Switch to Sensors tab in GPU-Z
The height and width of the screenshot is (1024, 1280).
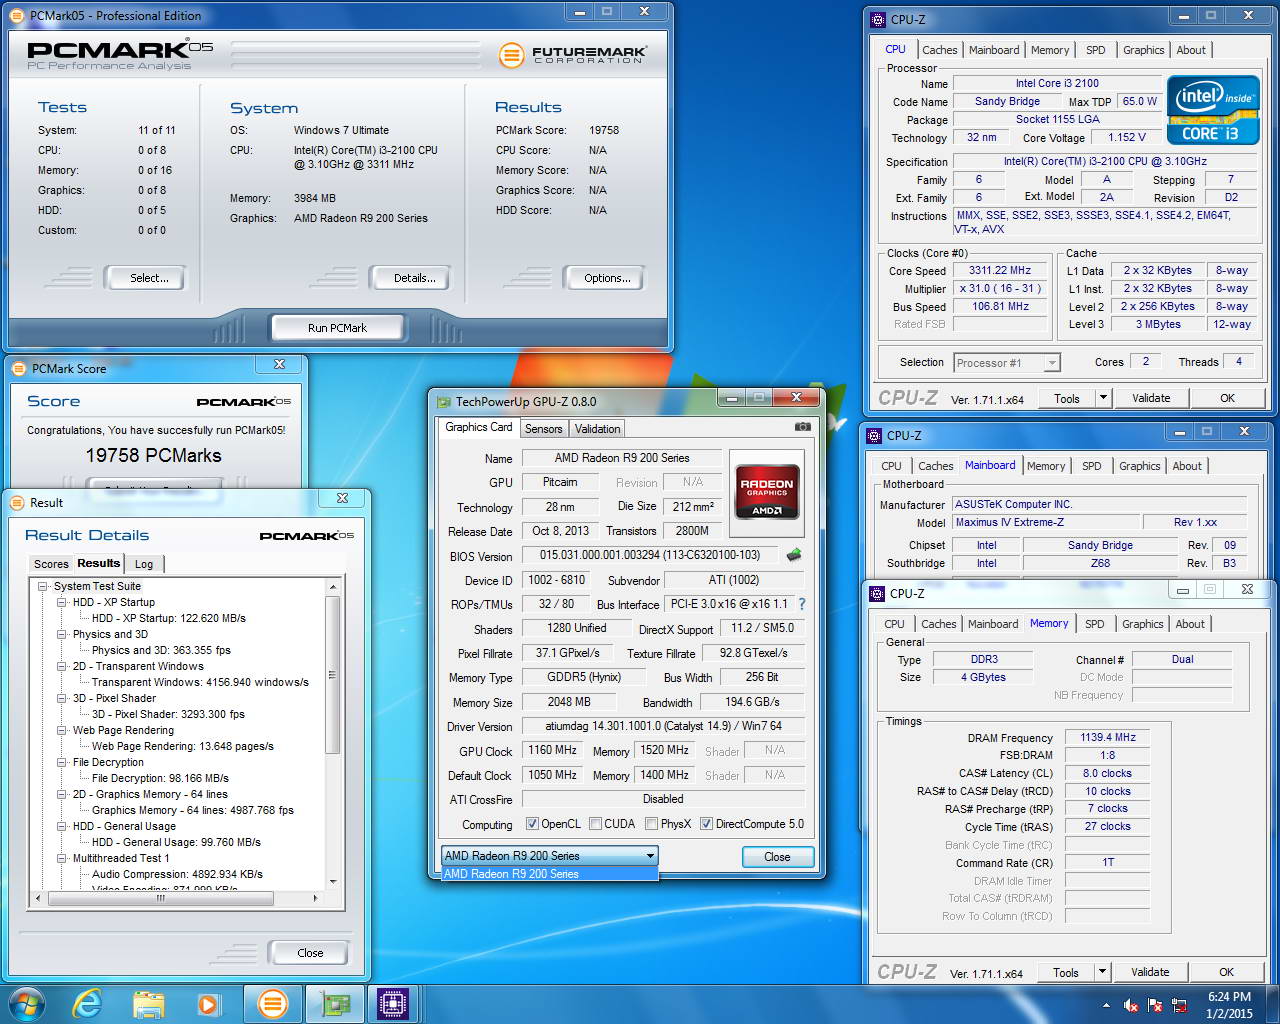(544, 429)
